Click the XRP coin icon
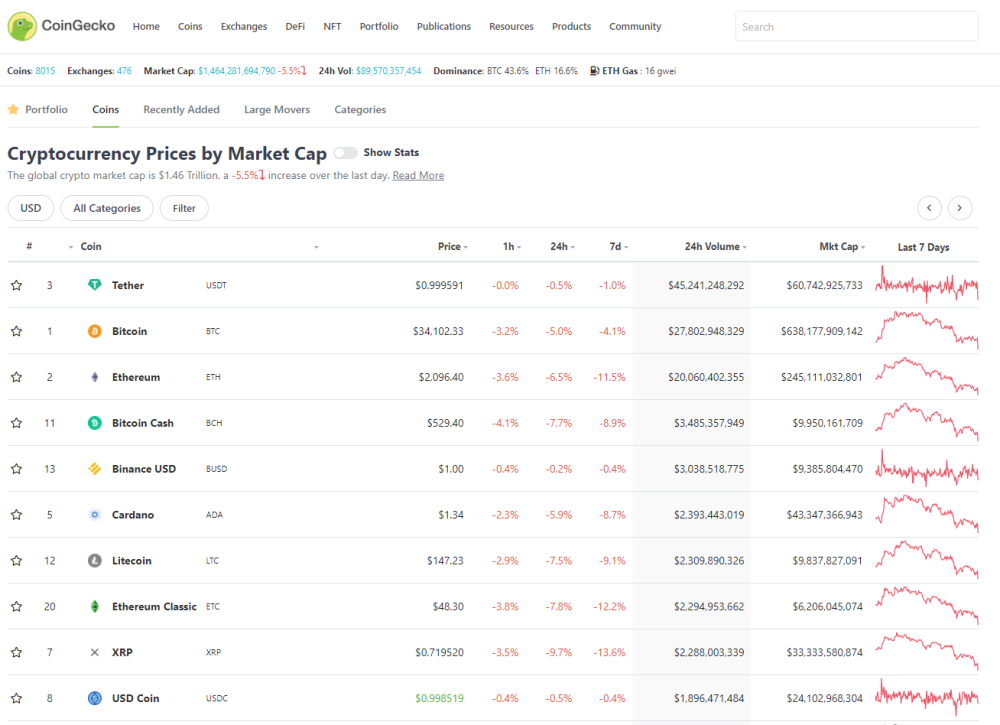The height and width of the screenshot is (725, 1000). click(x=94, y=652)
